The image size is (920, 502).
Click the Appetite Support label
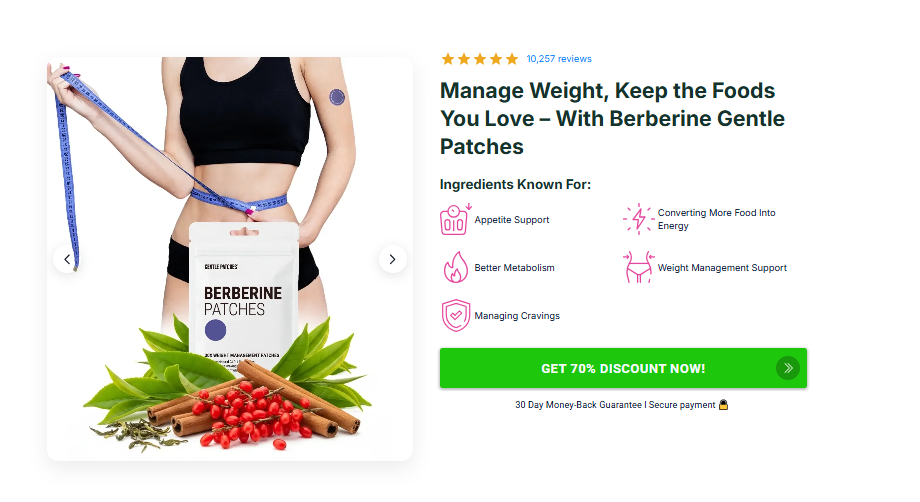[x=512, y=219]
